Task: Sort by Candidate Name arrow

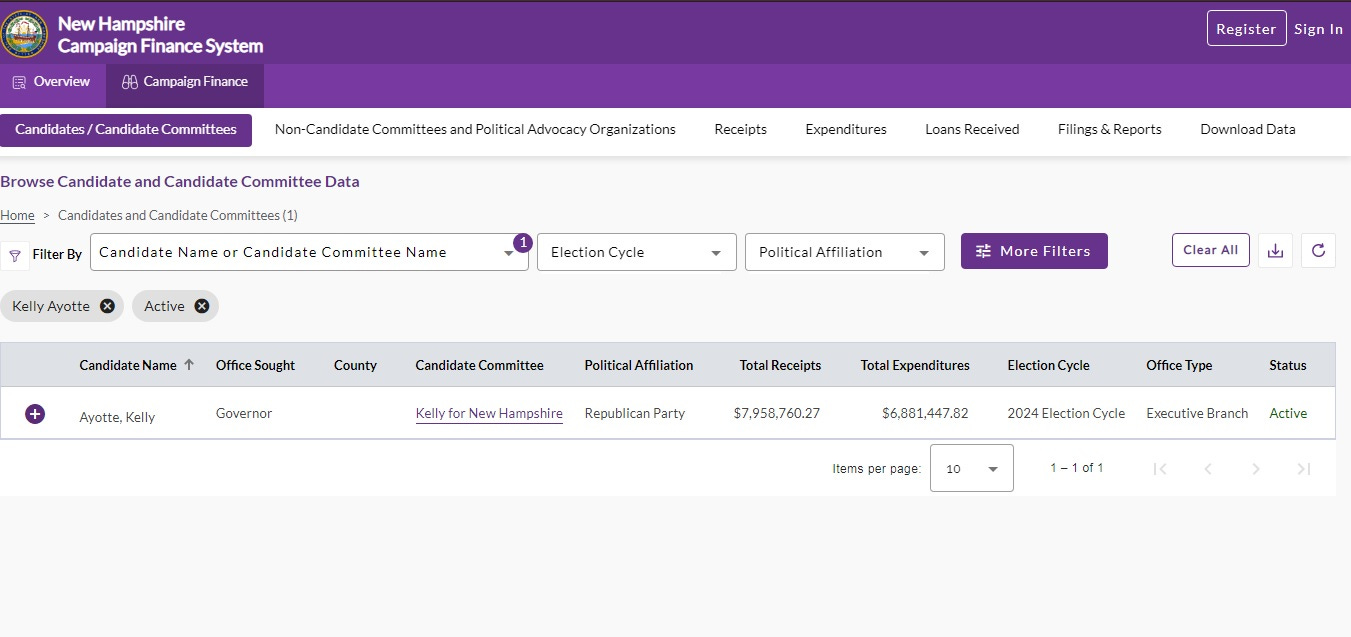Action: click(x=189, y=365)
